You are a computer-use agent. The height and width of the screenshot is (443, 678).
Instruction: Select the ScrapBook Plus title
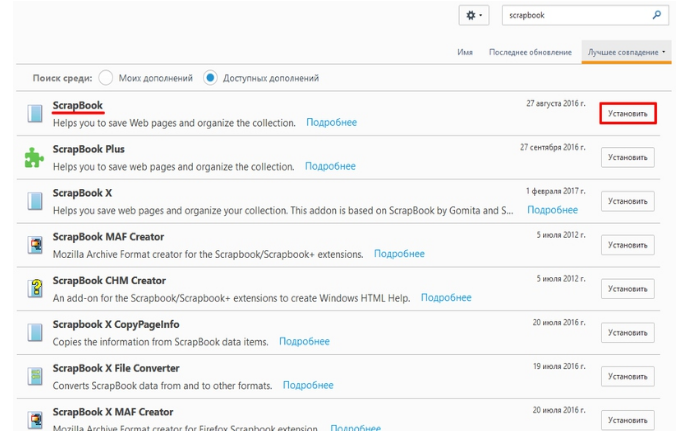click(x=89, y=149)
